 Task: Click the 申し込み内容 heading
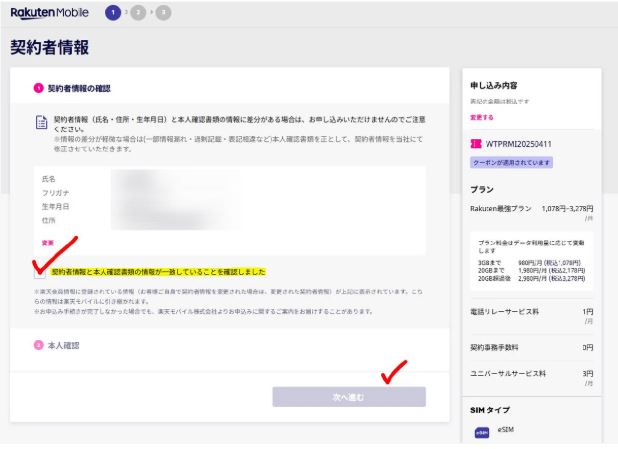(493, 85)
